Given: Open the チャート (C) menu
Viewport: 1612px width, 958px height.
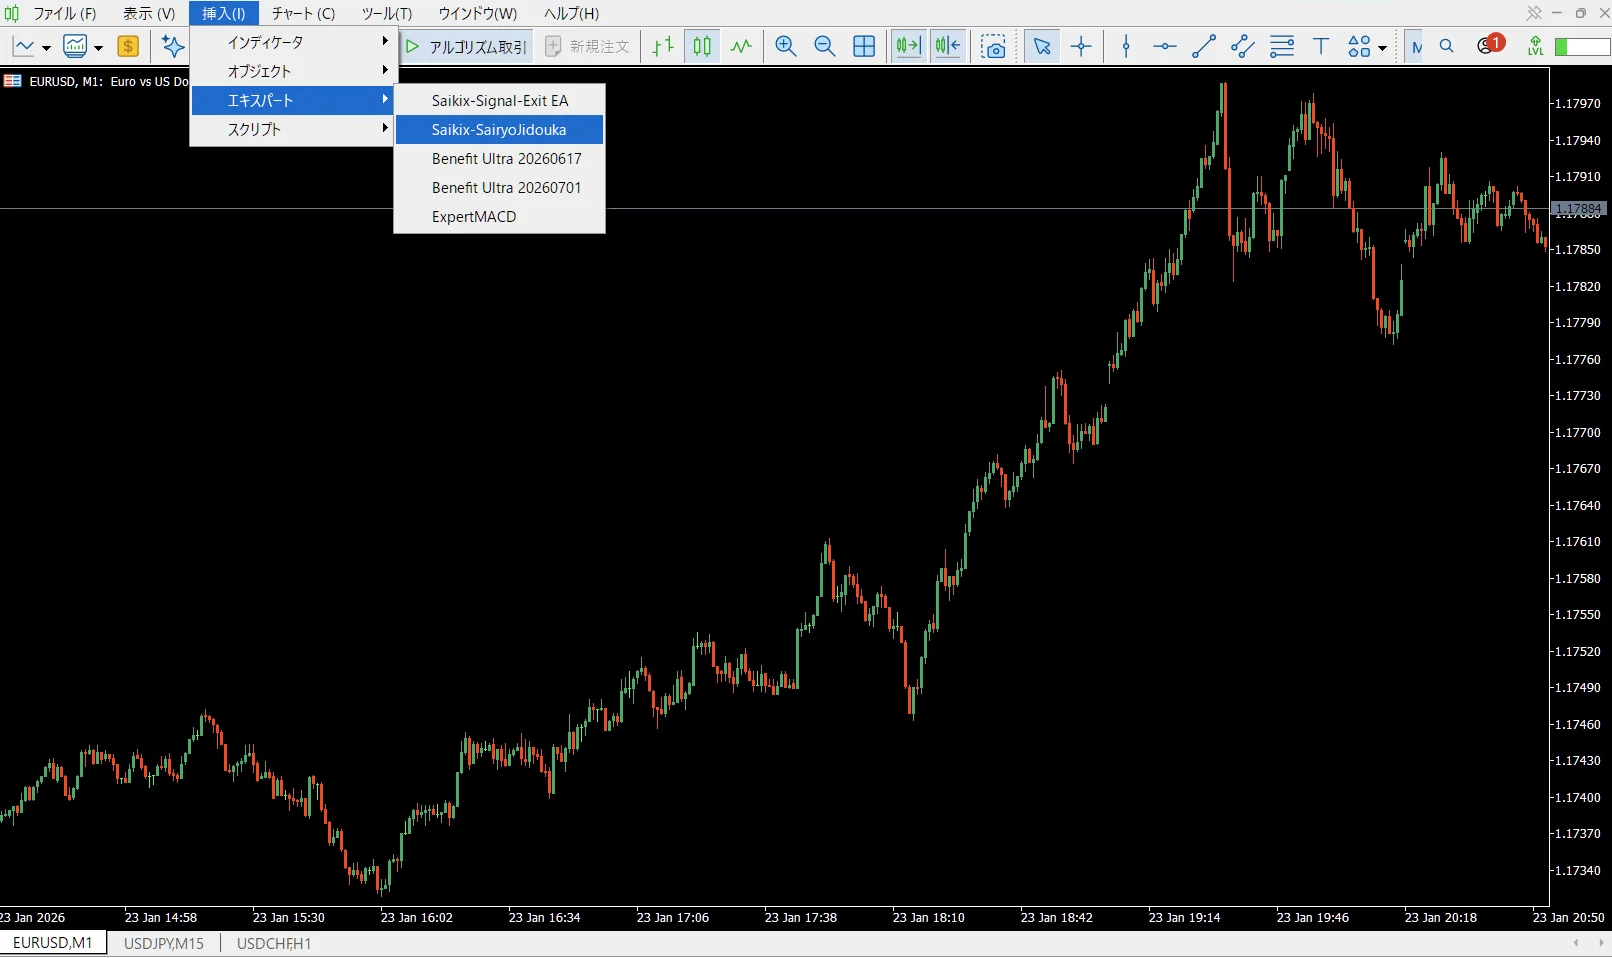Looking at the screenshot, I should click(303, 13).
